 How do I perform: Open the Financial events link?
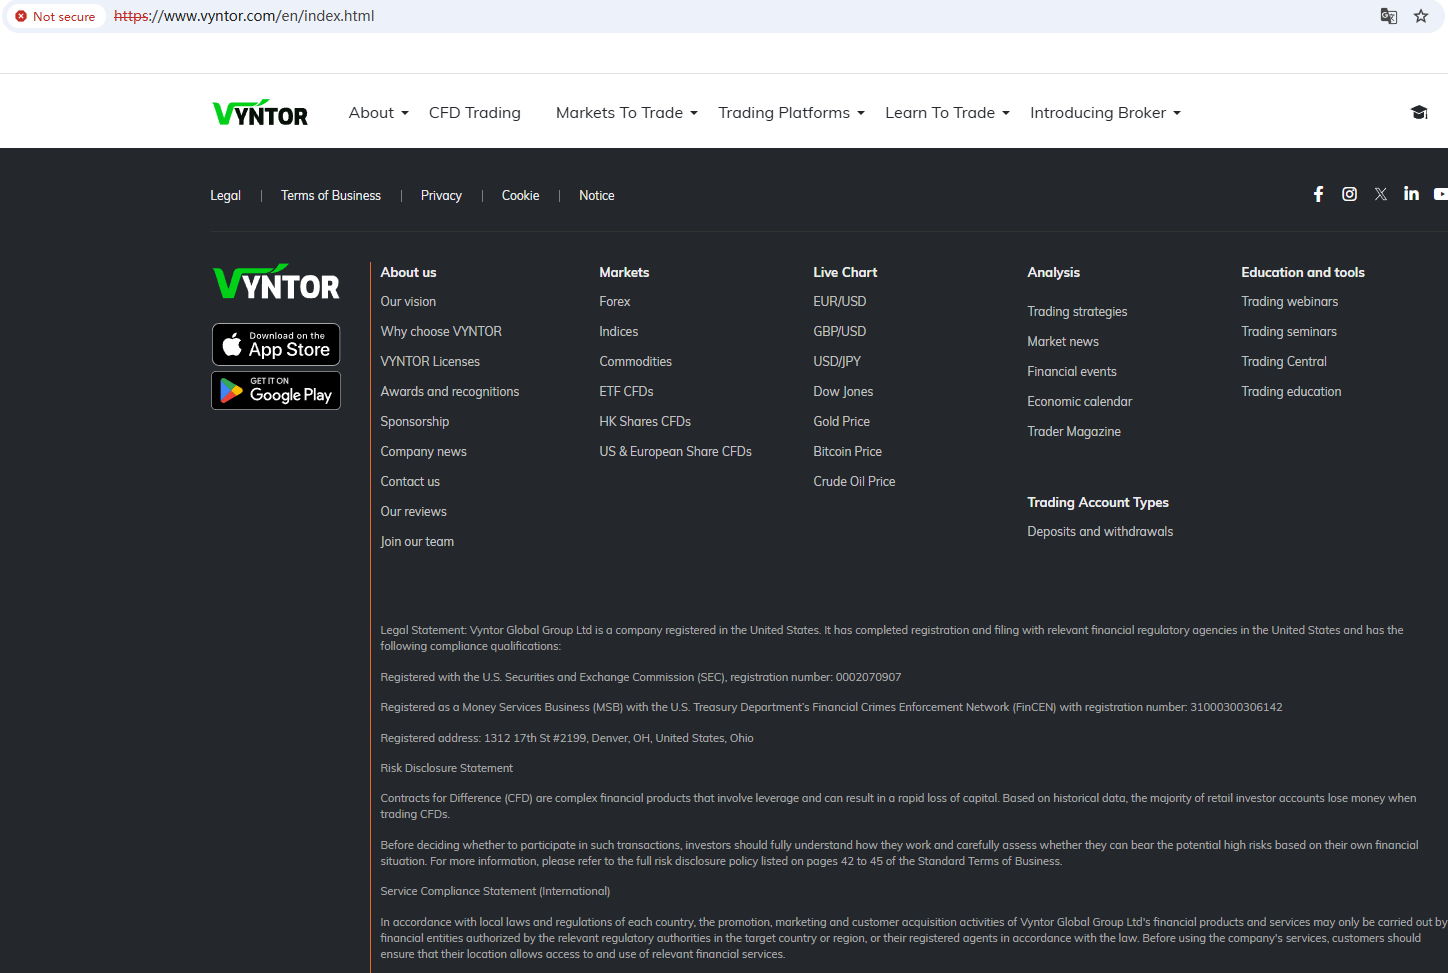1072,372
